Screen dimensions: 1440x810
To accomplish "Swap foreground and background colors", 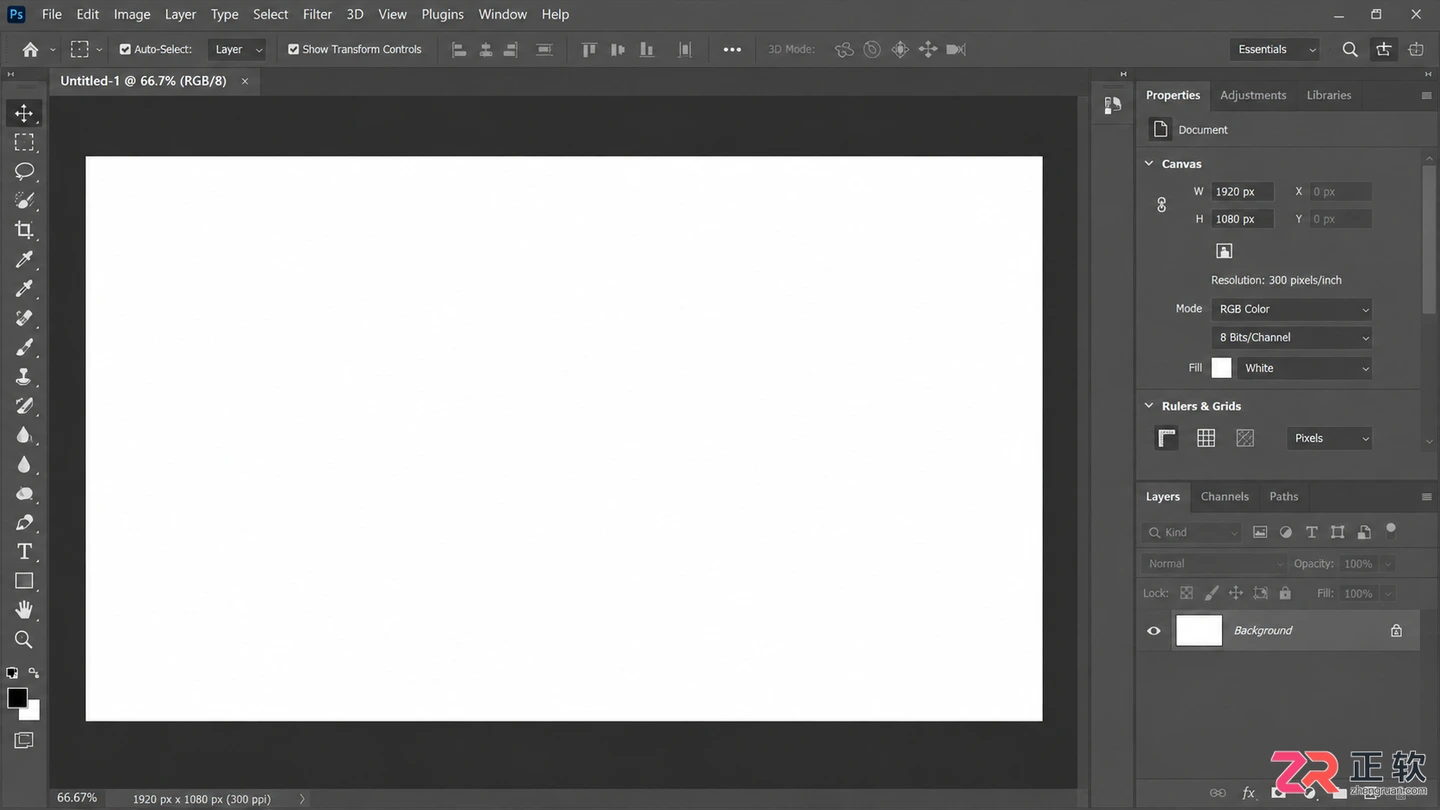I will coord(34,673).
